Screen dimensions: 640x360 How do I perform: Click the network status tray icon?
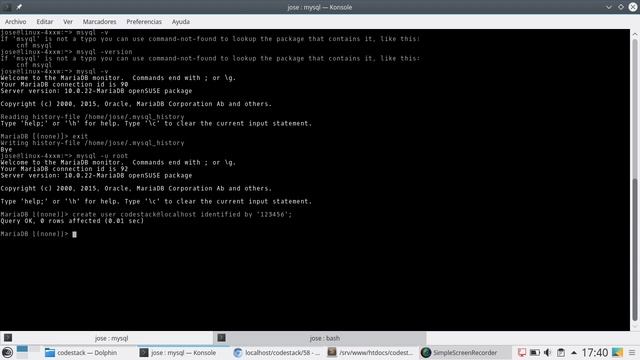[x=522, y=353]
